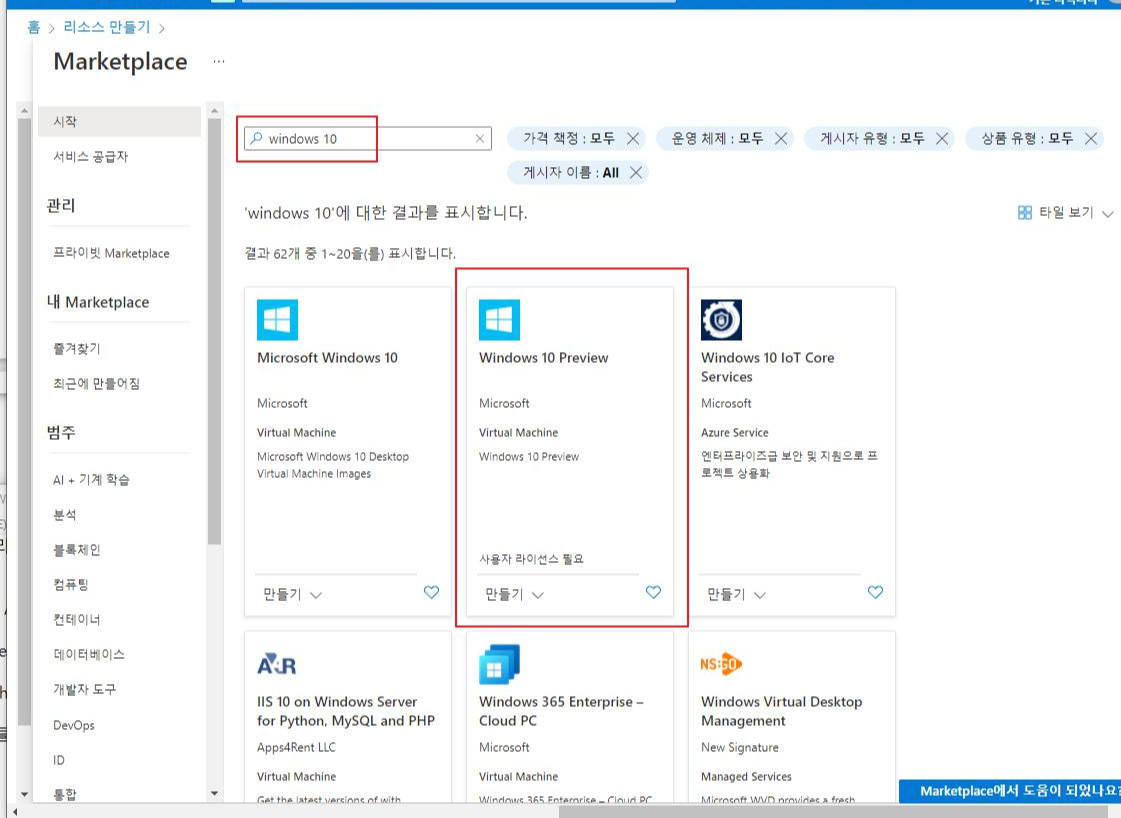1121x818 pixels.
Task: Click the Windows 10 IoT Core Services icon
Action: 721,320
